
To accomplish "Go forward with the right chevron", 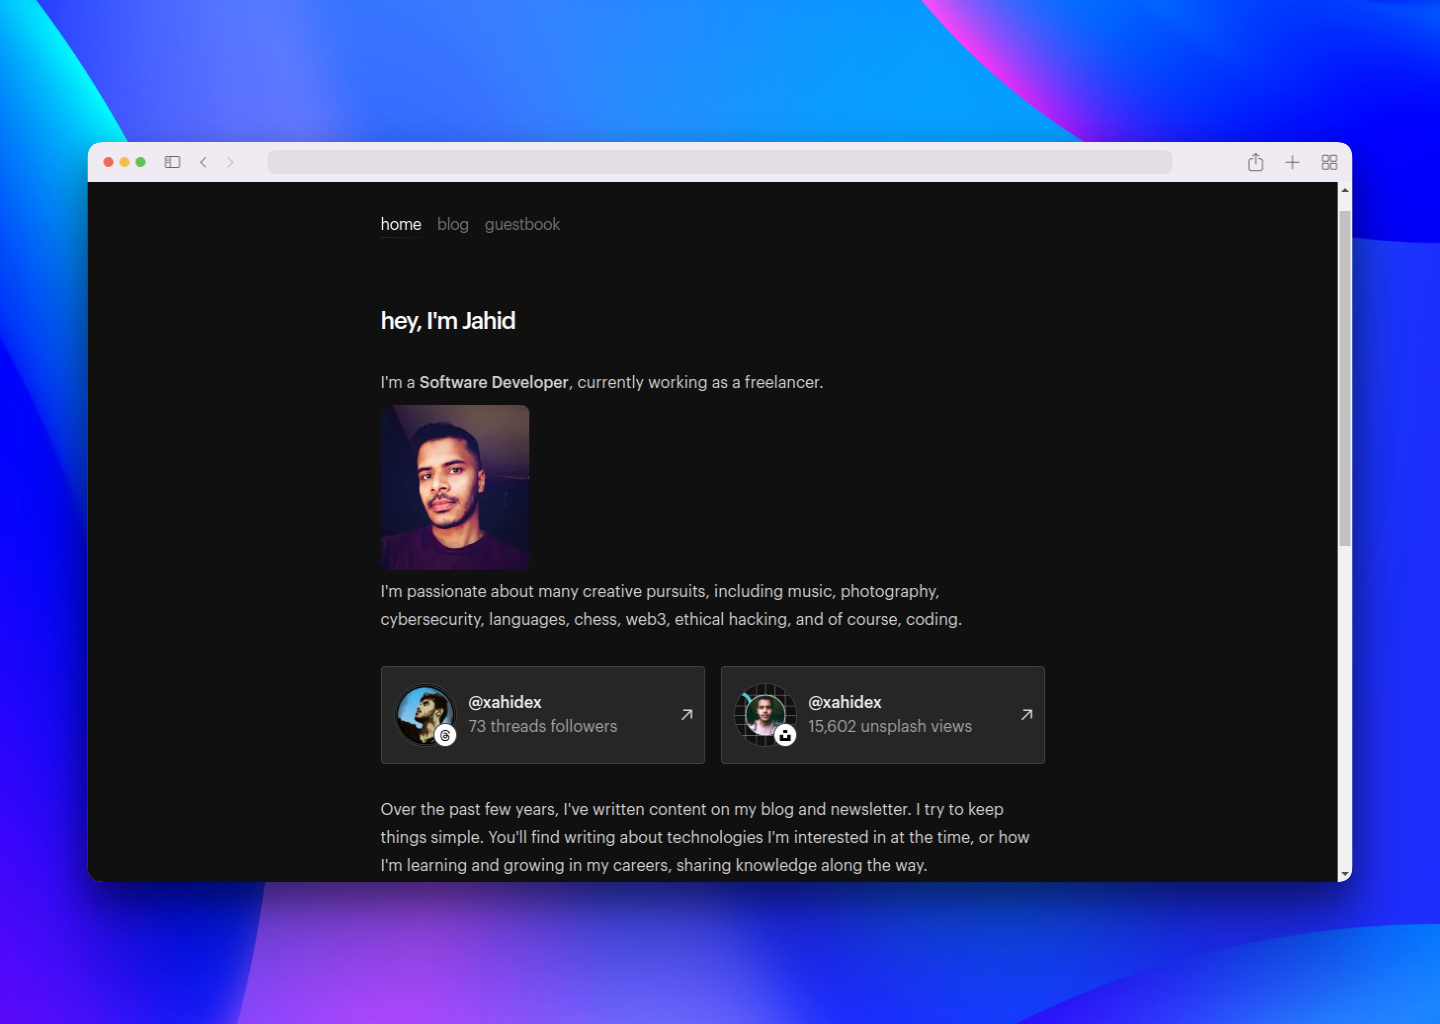I will pos(230,162).
